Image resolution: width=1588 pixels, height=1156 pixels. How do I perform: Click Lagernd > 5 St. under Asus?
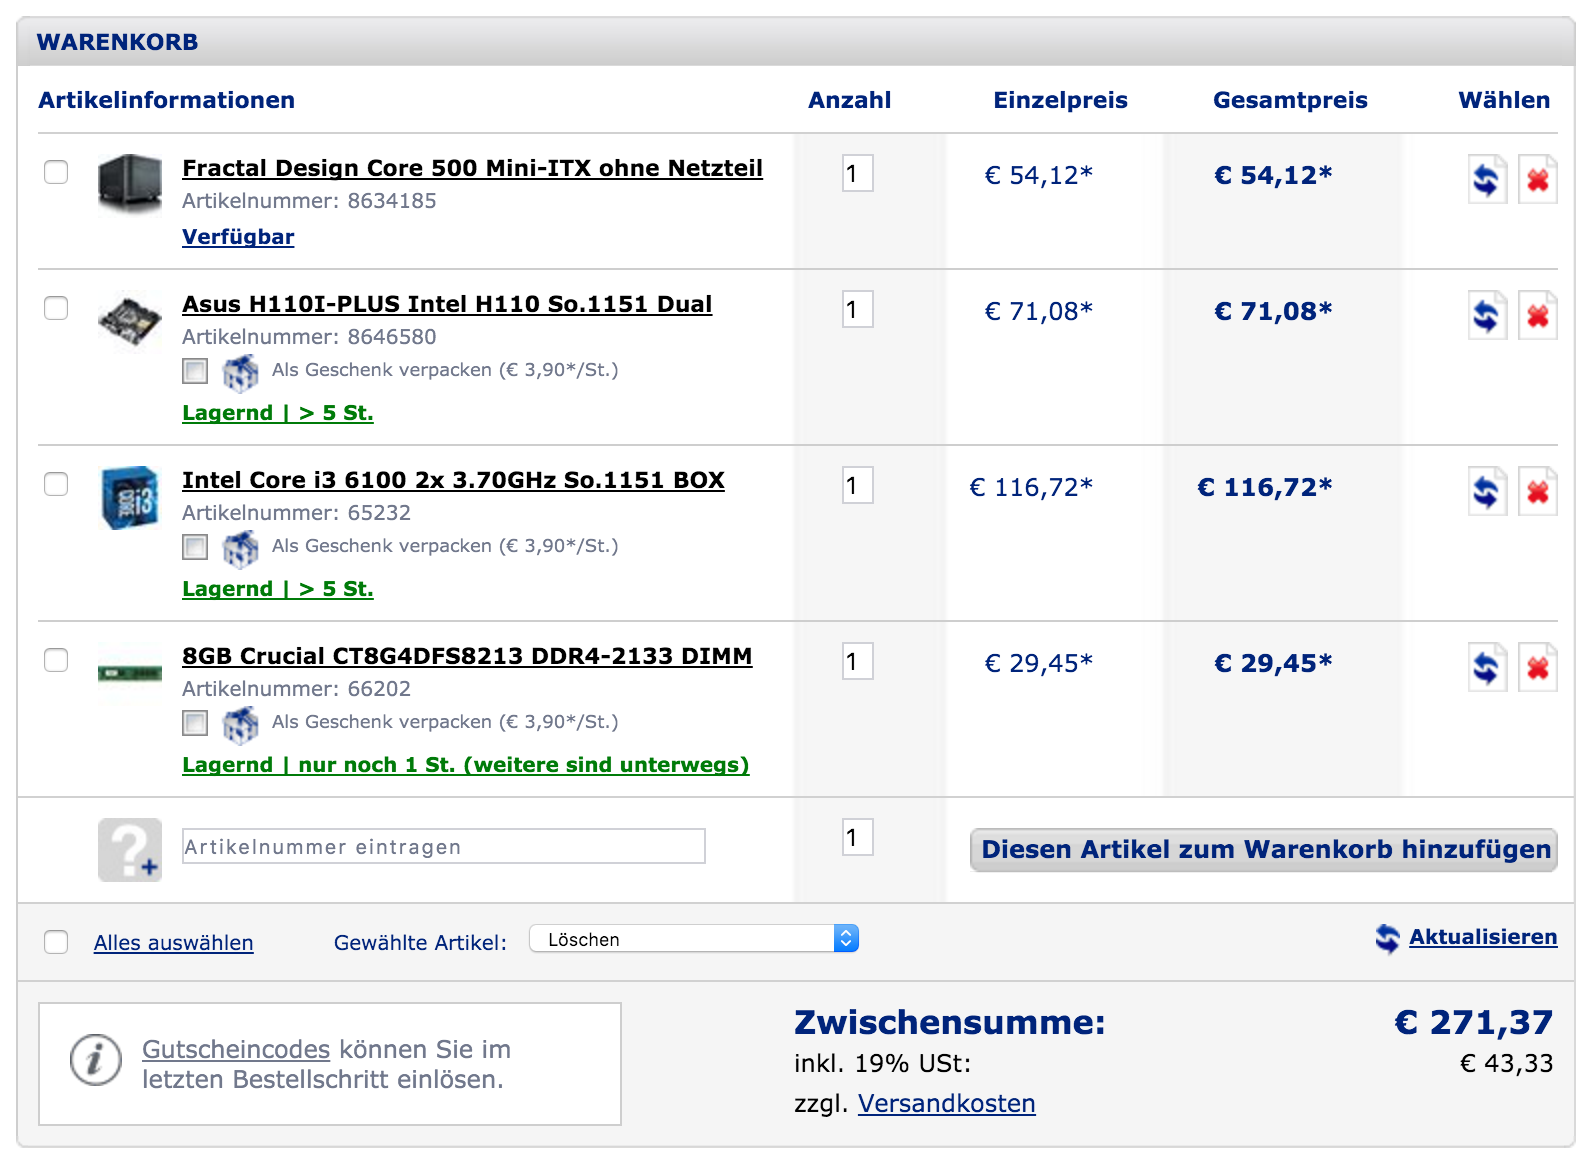(x=278, y=413)
